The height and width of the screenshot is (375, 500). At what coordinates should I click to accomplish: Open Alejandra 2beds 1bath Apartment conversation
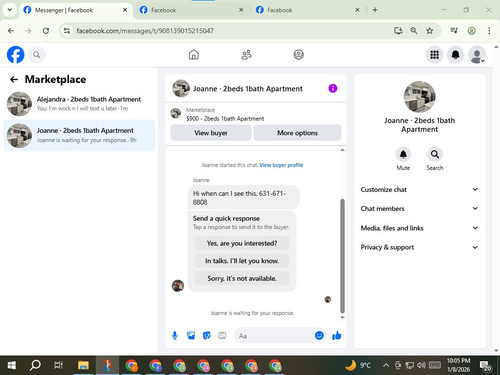pyautogui.click(x=79, y=104)
